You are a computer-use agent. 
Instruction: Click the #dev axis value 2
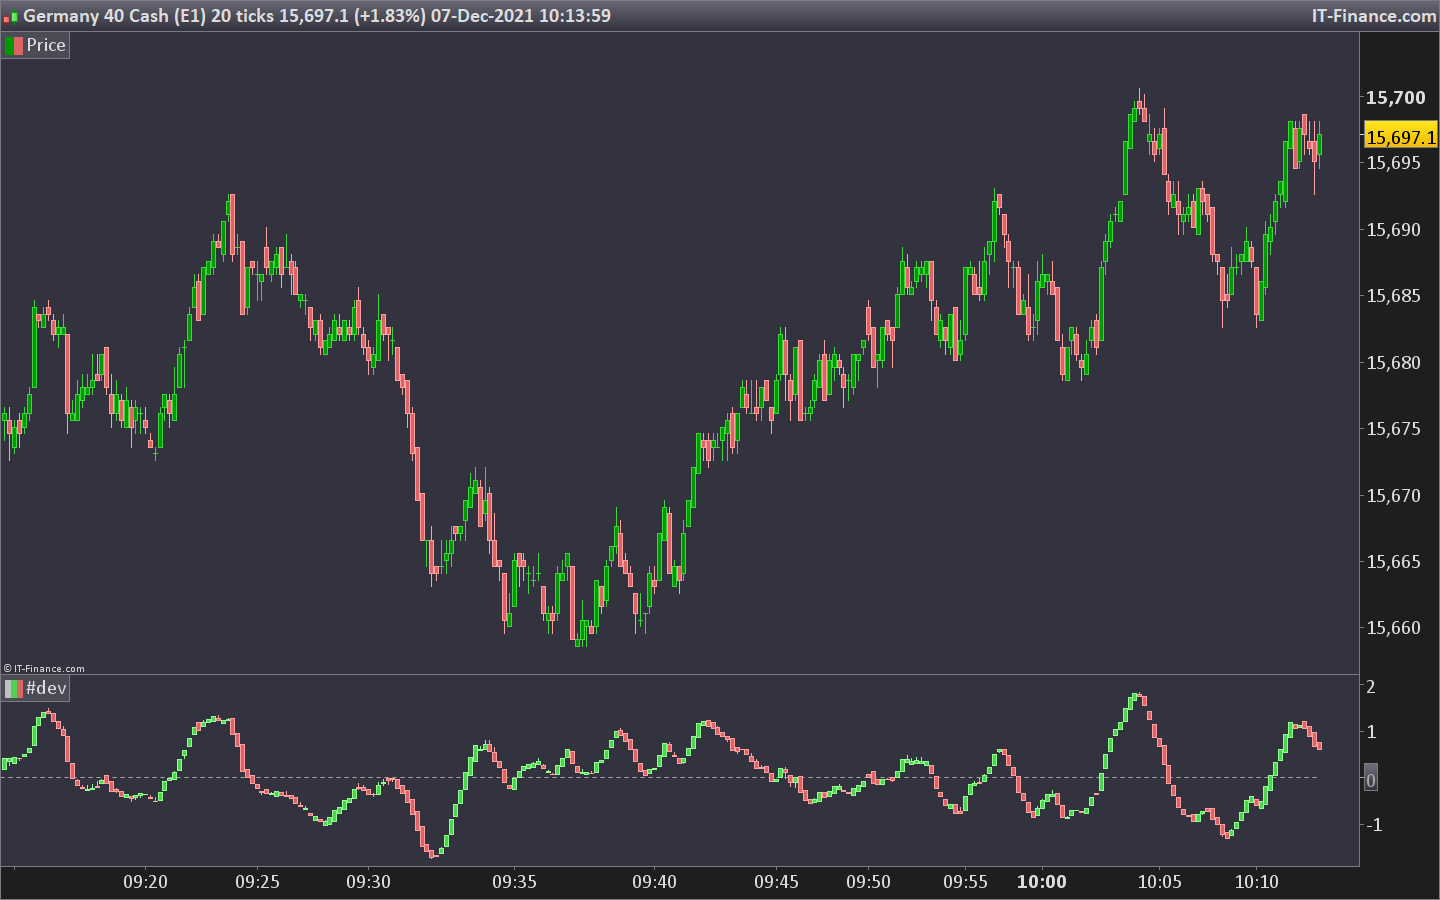click(x=1371, y=687)
